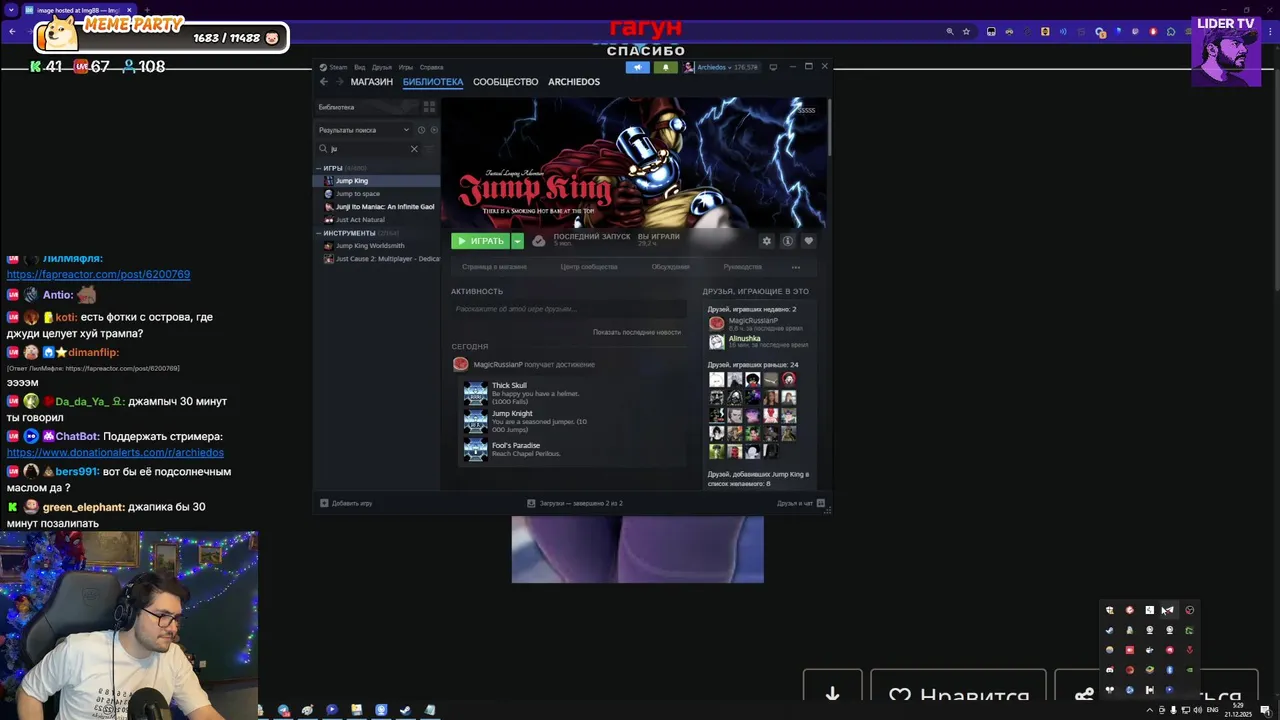Click Добавить игру button

click(347, 503)
